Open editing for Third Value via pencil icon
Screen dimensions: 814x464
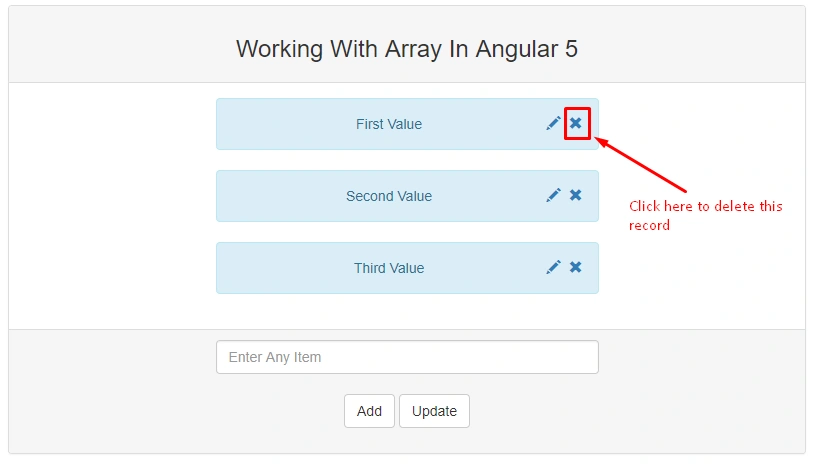click(x=553, y=267)
